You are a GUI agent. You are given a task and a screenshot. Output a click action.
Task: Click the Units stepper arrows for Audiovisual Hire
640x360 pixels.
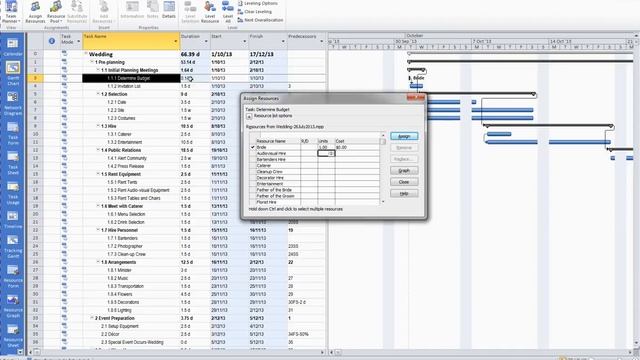(x=331, y=153)
